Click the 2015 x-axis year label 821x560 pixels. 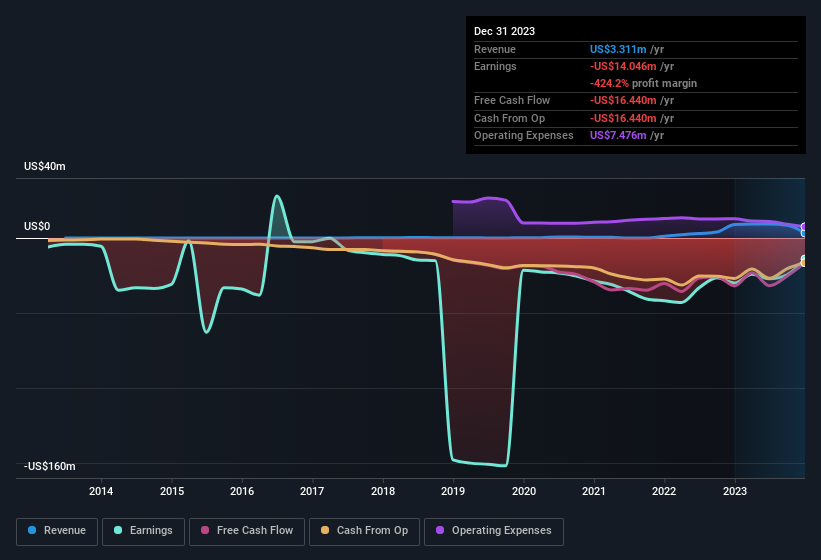[172, 491]
